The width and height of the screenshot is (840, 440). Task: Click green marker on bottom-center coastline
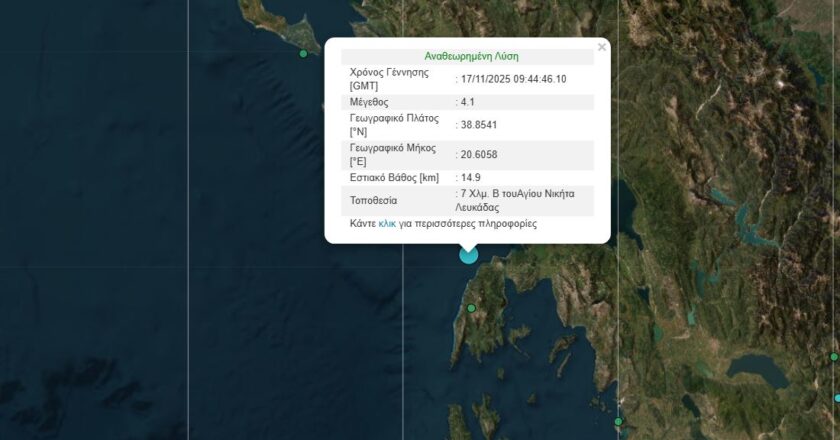pyautogui.click(x=618, y=422)
